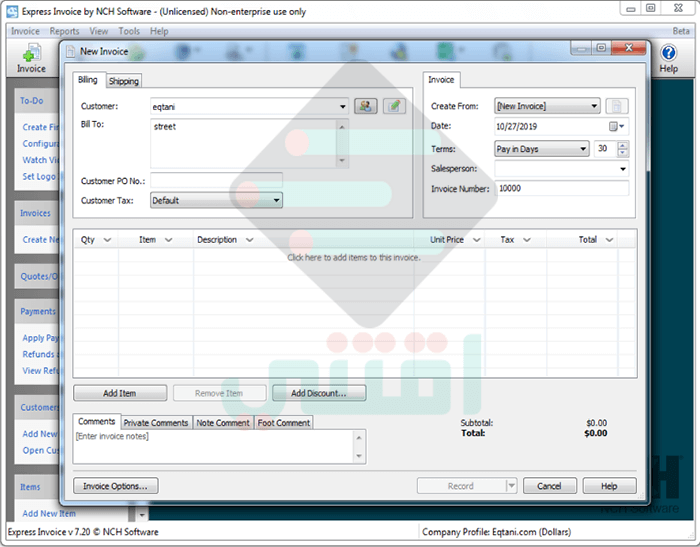Click the Invoice toolbar icon
The width and height of the screenshot is (700, 547).
pos(31,58)
